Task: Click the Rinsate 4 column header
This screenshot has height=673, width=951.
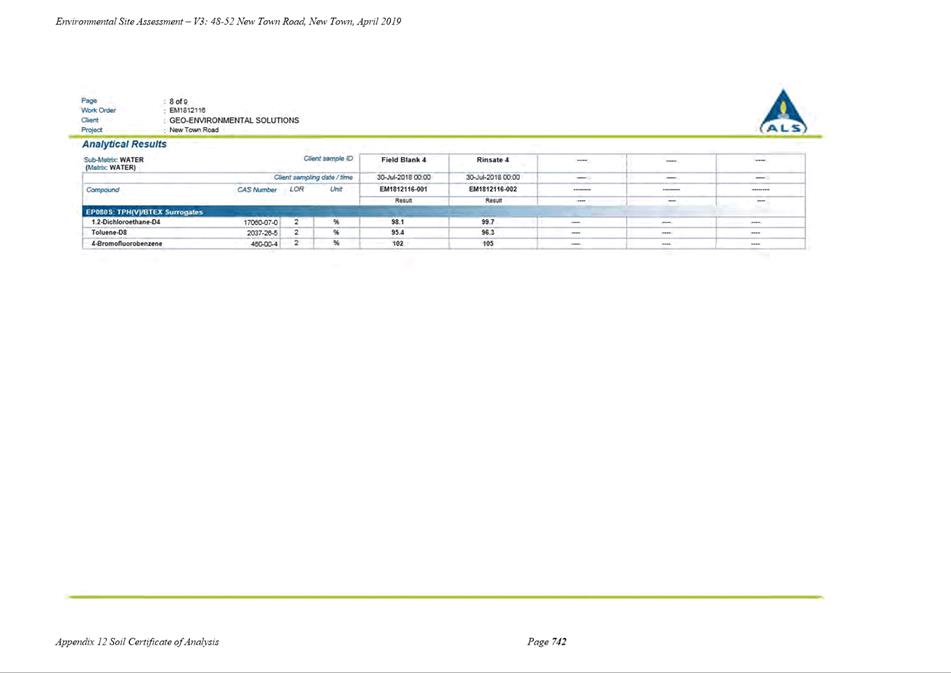Action: [x=492, y=160]
